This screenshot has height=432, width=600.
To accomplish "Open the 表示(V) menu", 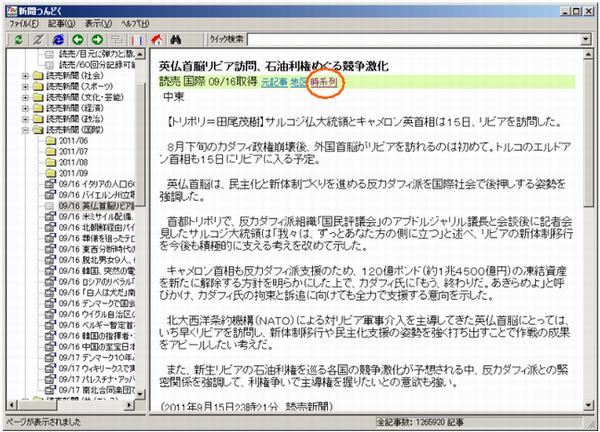I will pyautogui.click(x=98, y=22).
